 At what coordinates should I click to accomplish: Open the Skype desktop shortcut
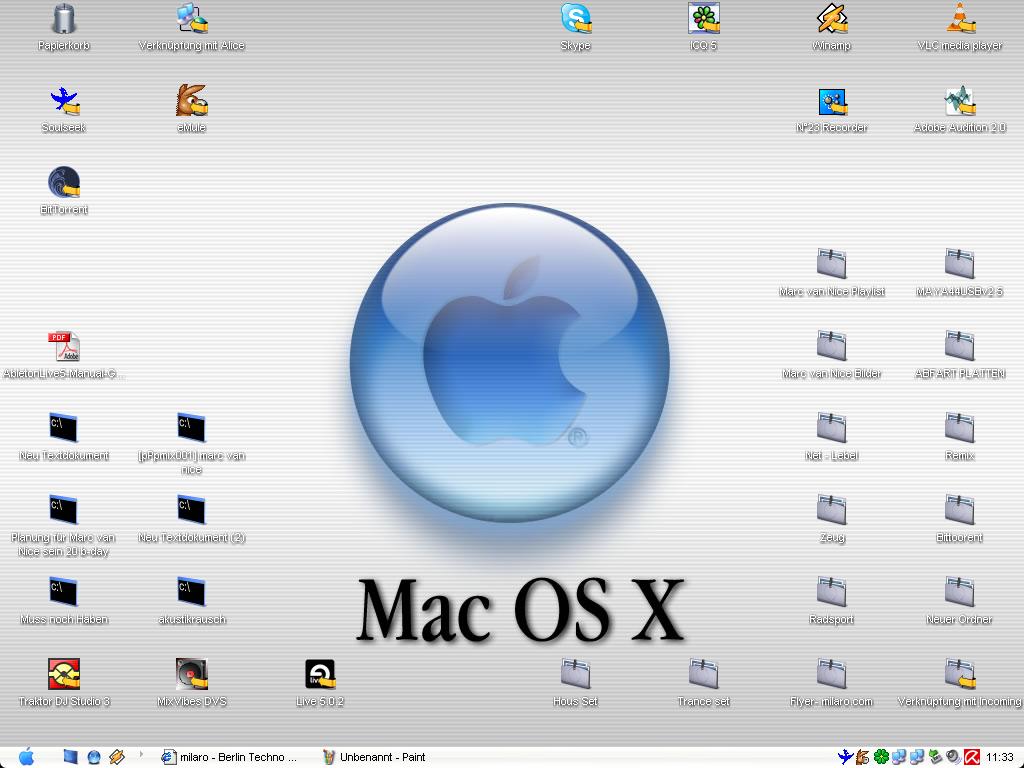[x=575, y=19]
